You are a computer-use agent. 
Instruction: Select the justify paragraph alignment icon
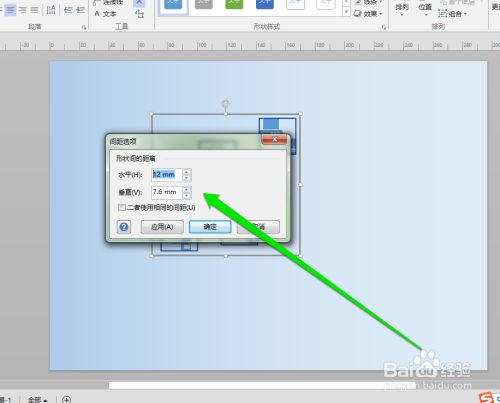34,10
